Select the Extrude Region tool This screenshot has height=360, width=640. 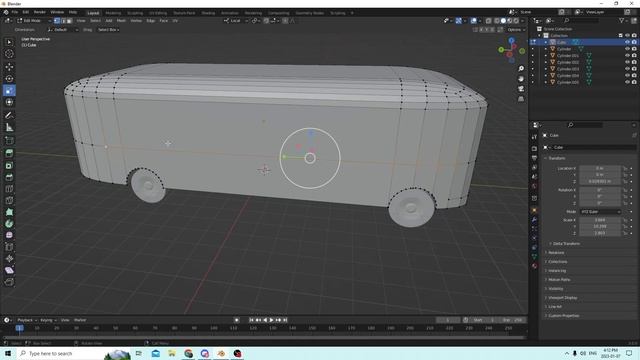tap(9, 153)
